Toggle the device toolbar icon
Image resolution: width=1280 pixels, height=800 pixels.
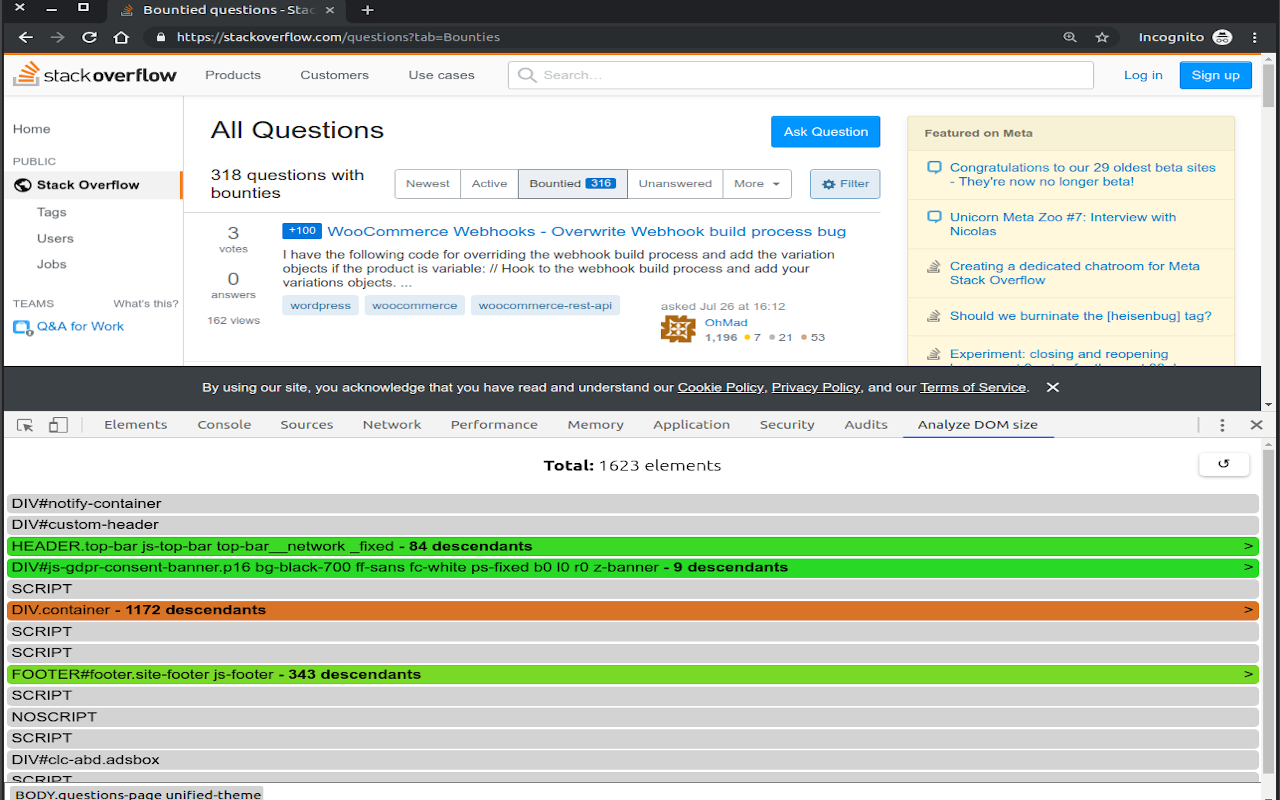tap(58, 425)
